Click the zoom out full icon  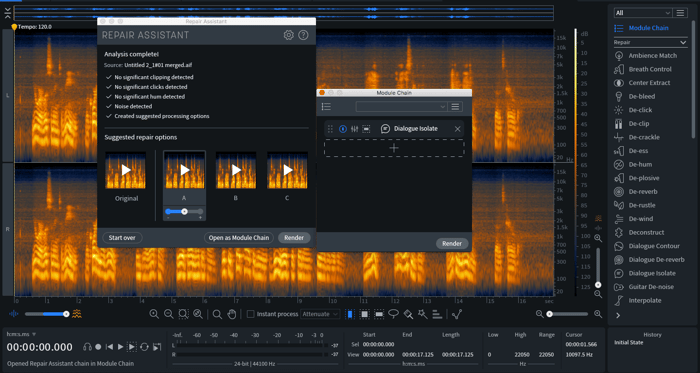click(x=198, y=314)
